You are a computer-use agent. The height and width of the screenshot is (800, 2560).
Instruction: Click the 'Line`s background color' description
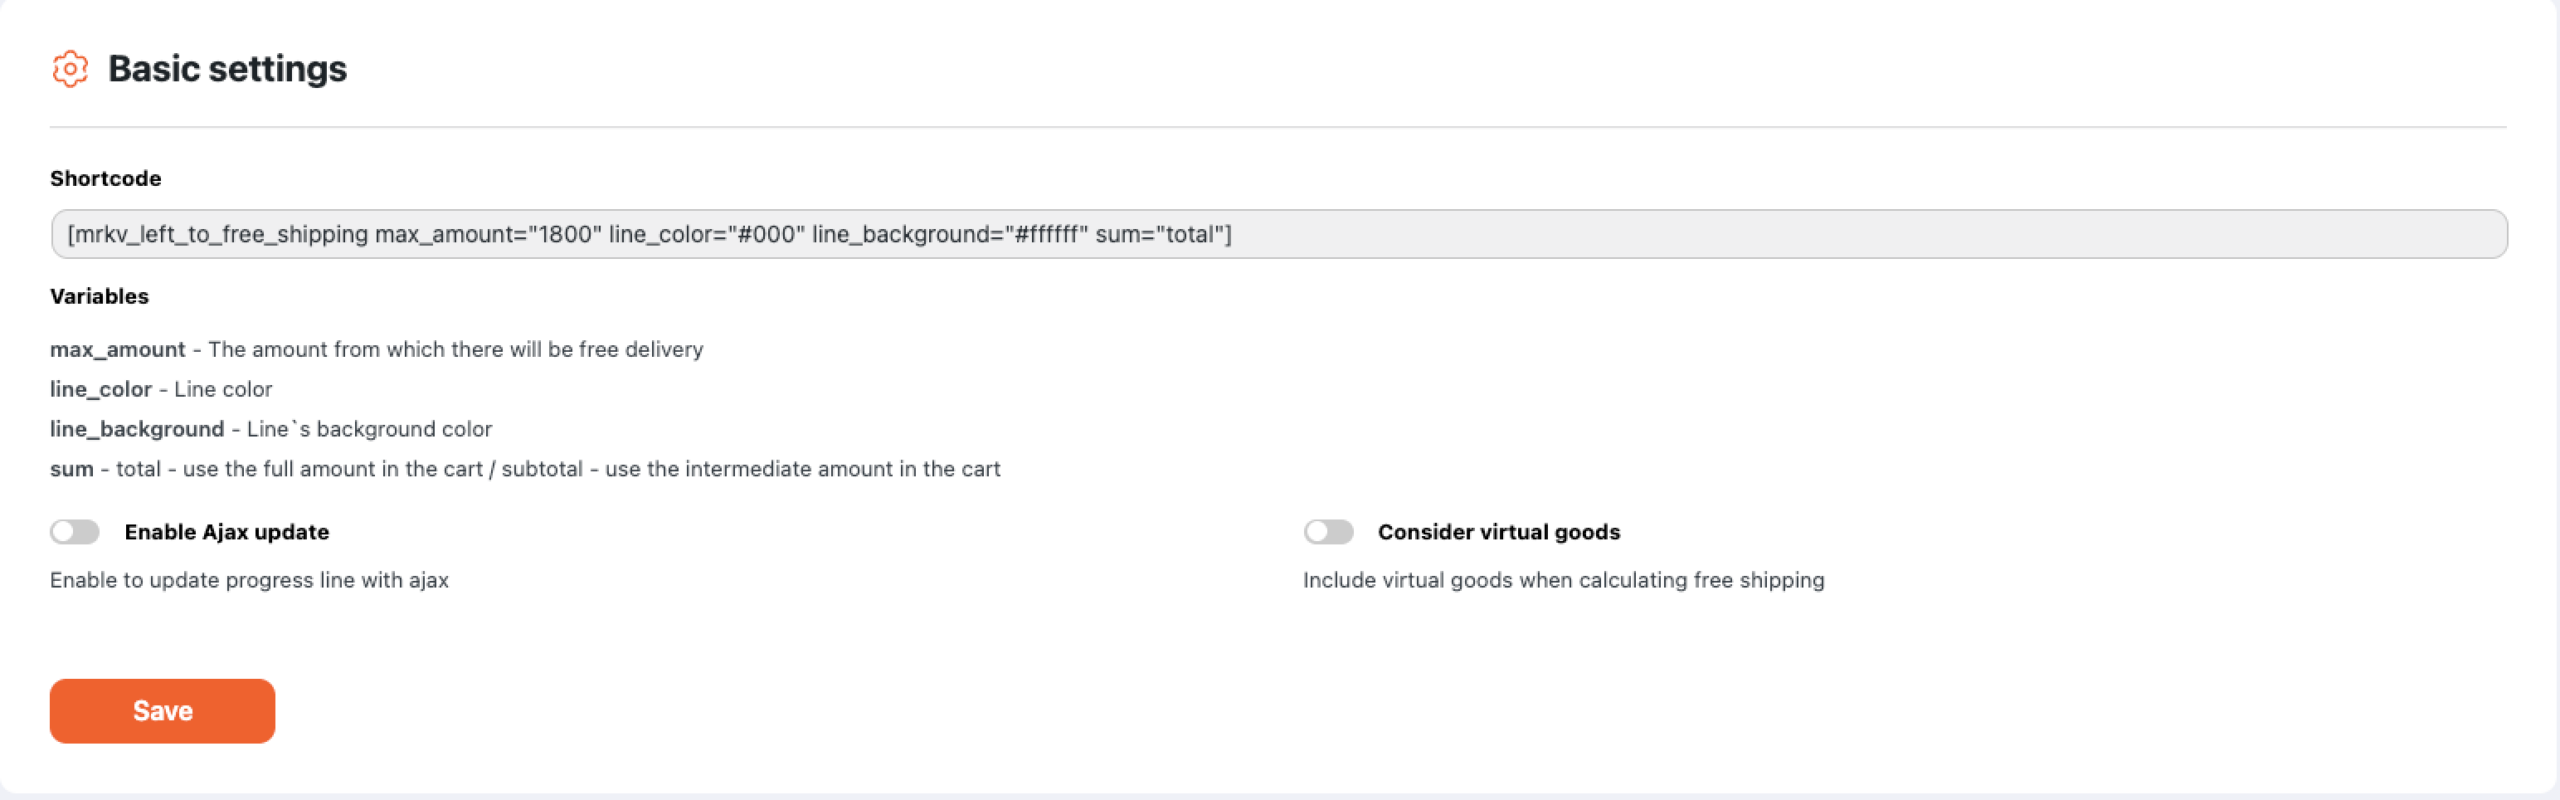[369, 429]
